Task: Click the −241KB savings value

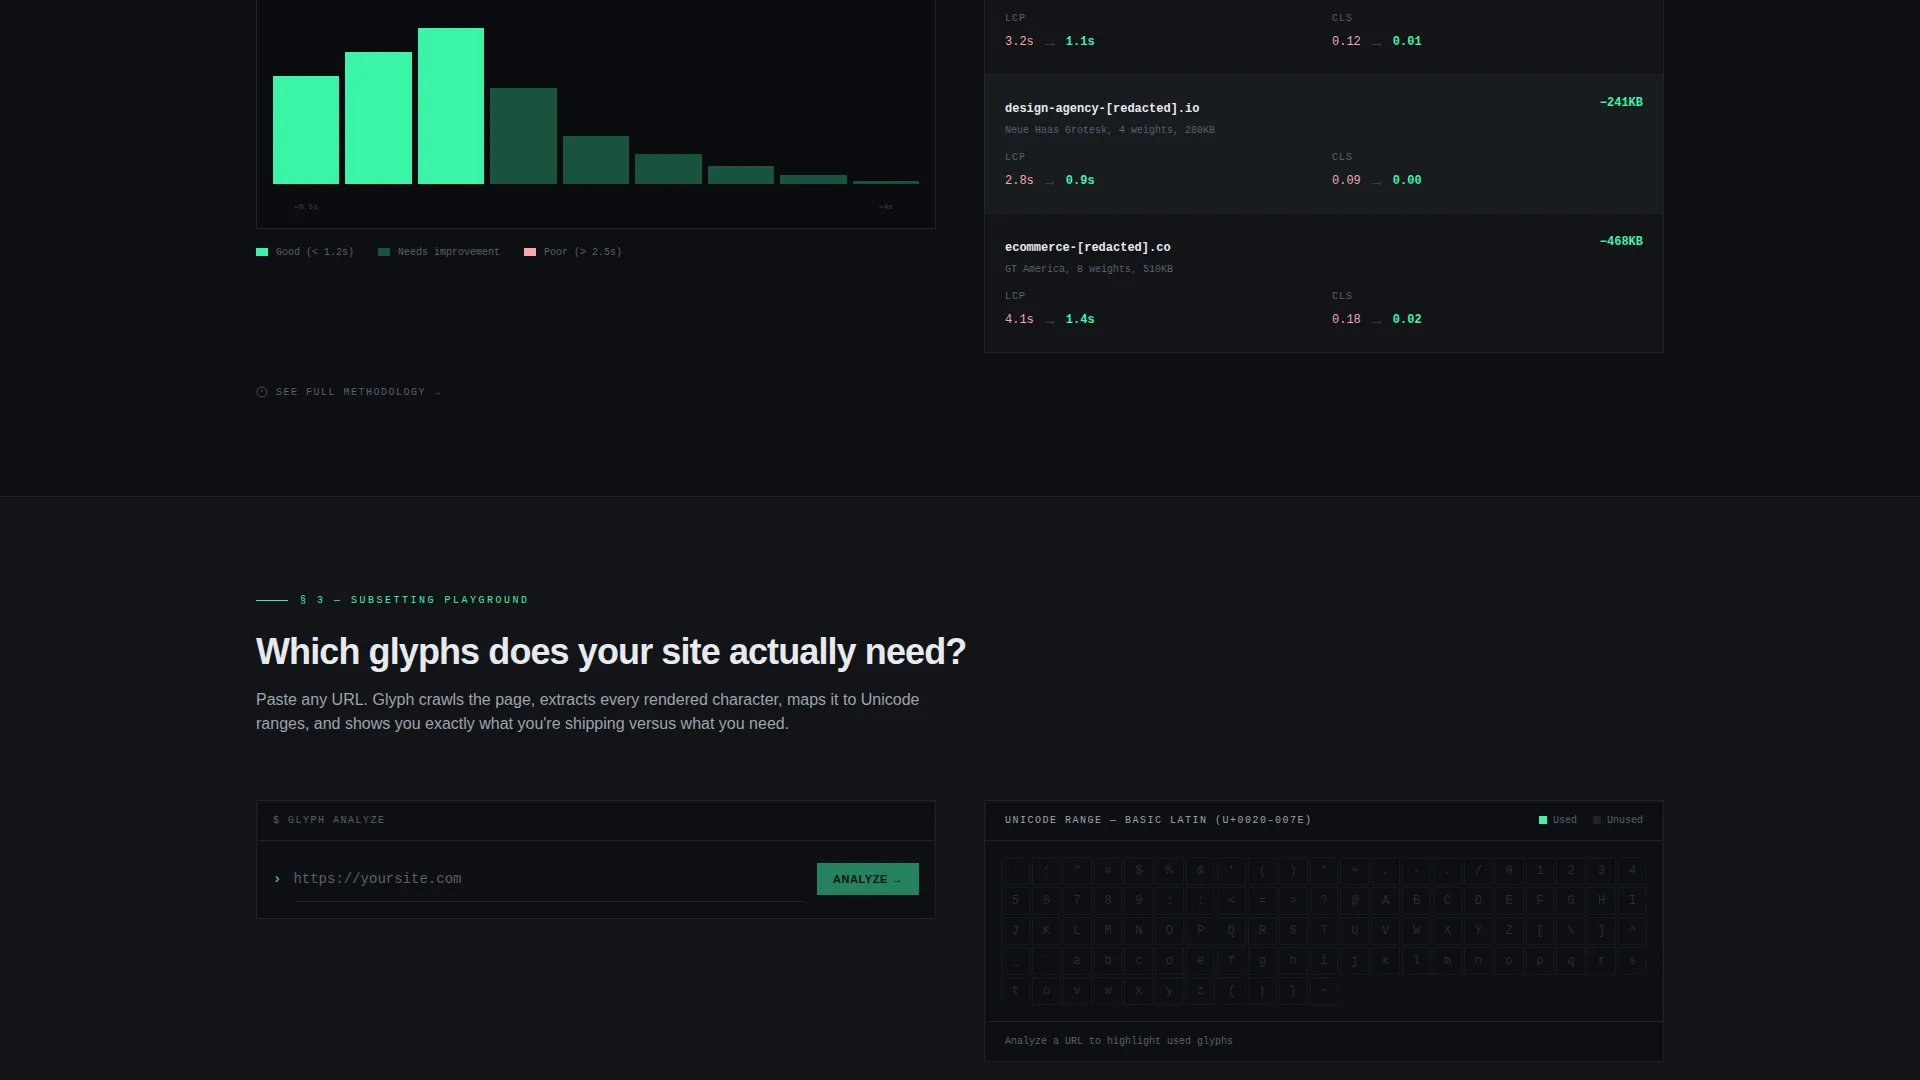Action: 1621,102
